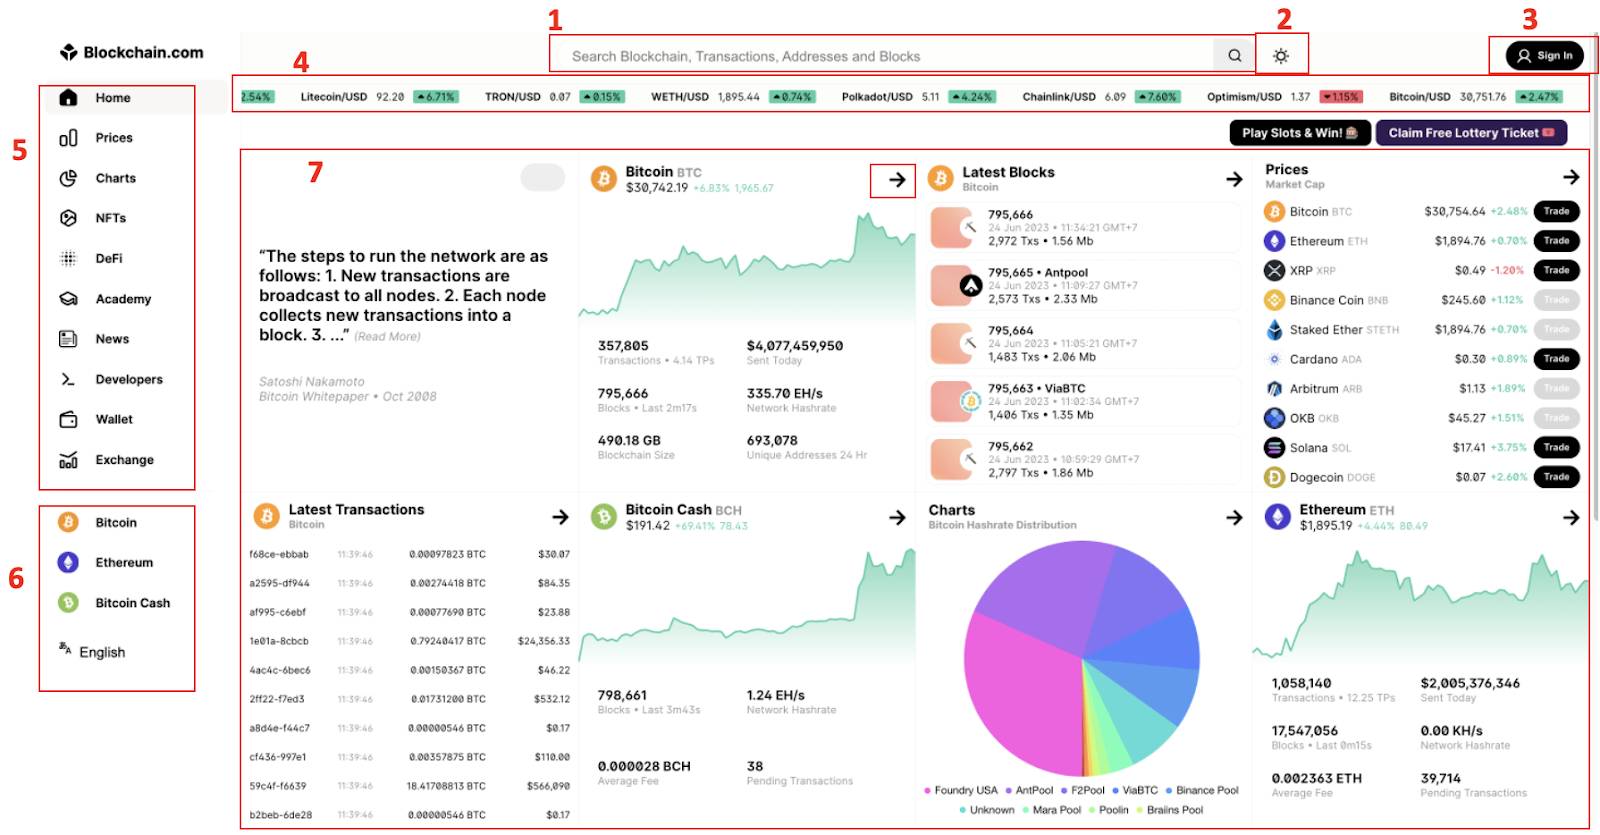The height and width of the screenshot is (835, 1600).
Task: Open Prices Market Cap arrow
Action: (1571, 177)
